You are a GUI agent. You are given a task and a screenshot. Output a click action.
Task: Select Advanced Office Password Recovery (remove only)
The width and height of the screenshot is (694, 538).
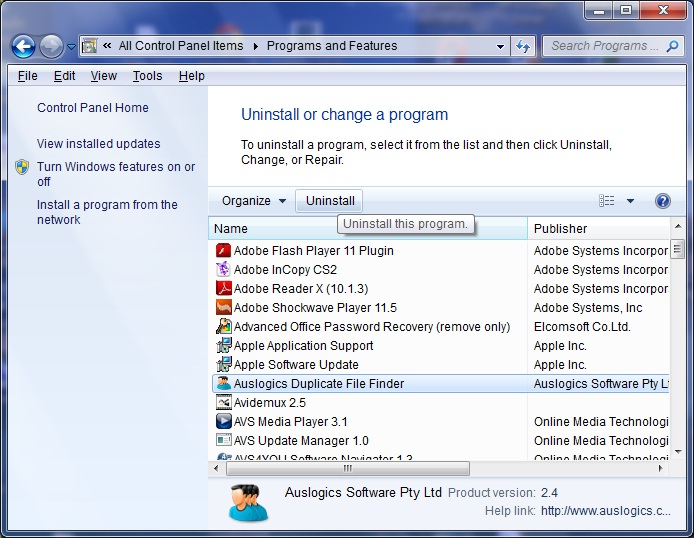tap(372, 327)
